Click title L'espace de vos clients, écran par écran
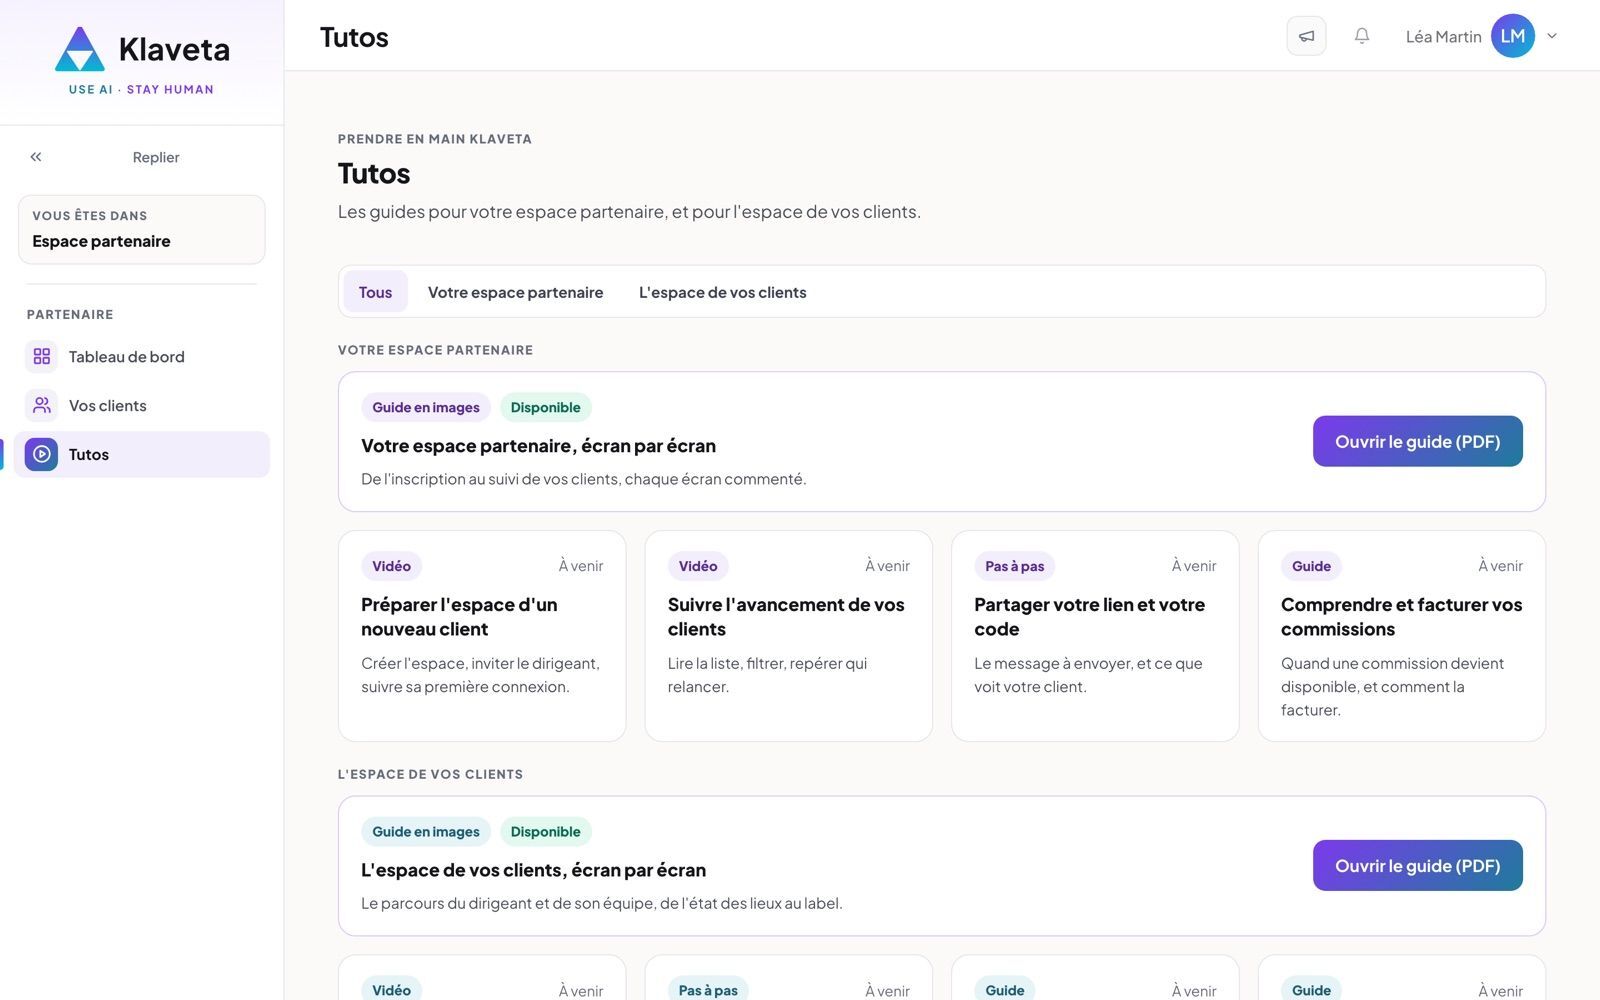 533,870
